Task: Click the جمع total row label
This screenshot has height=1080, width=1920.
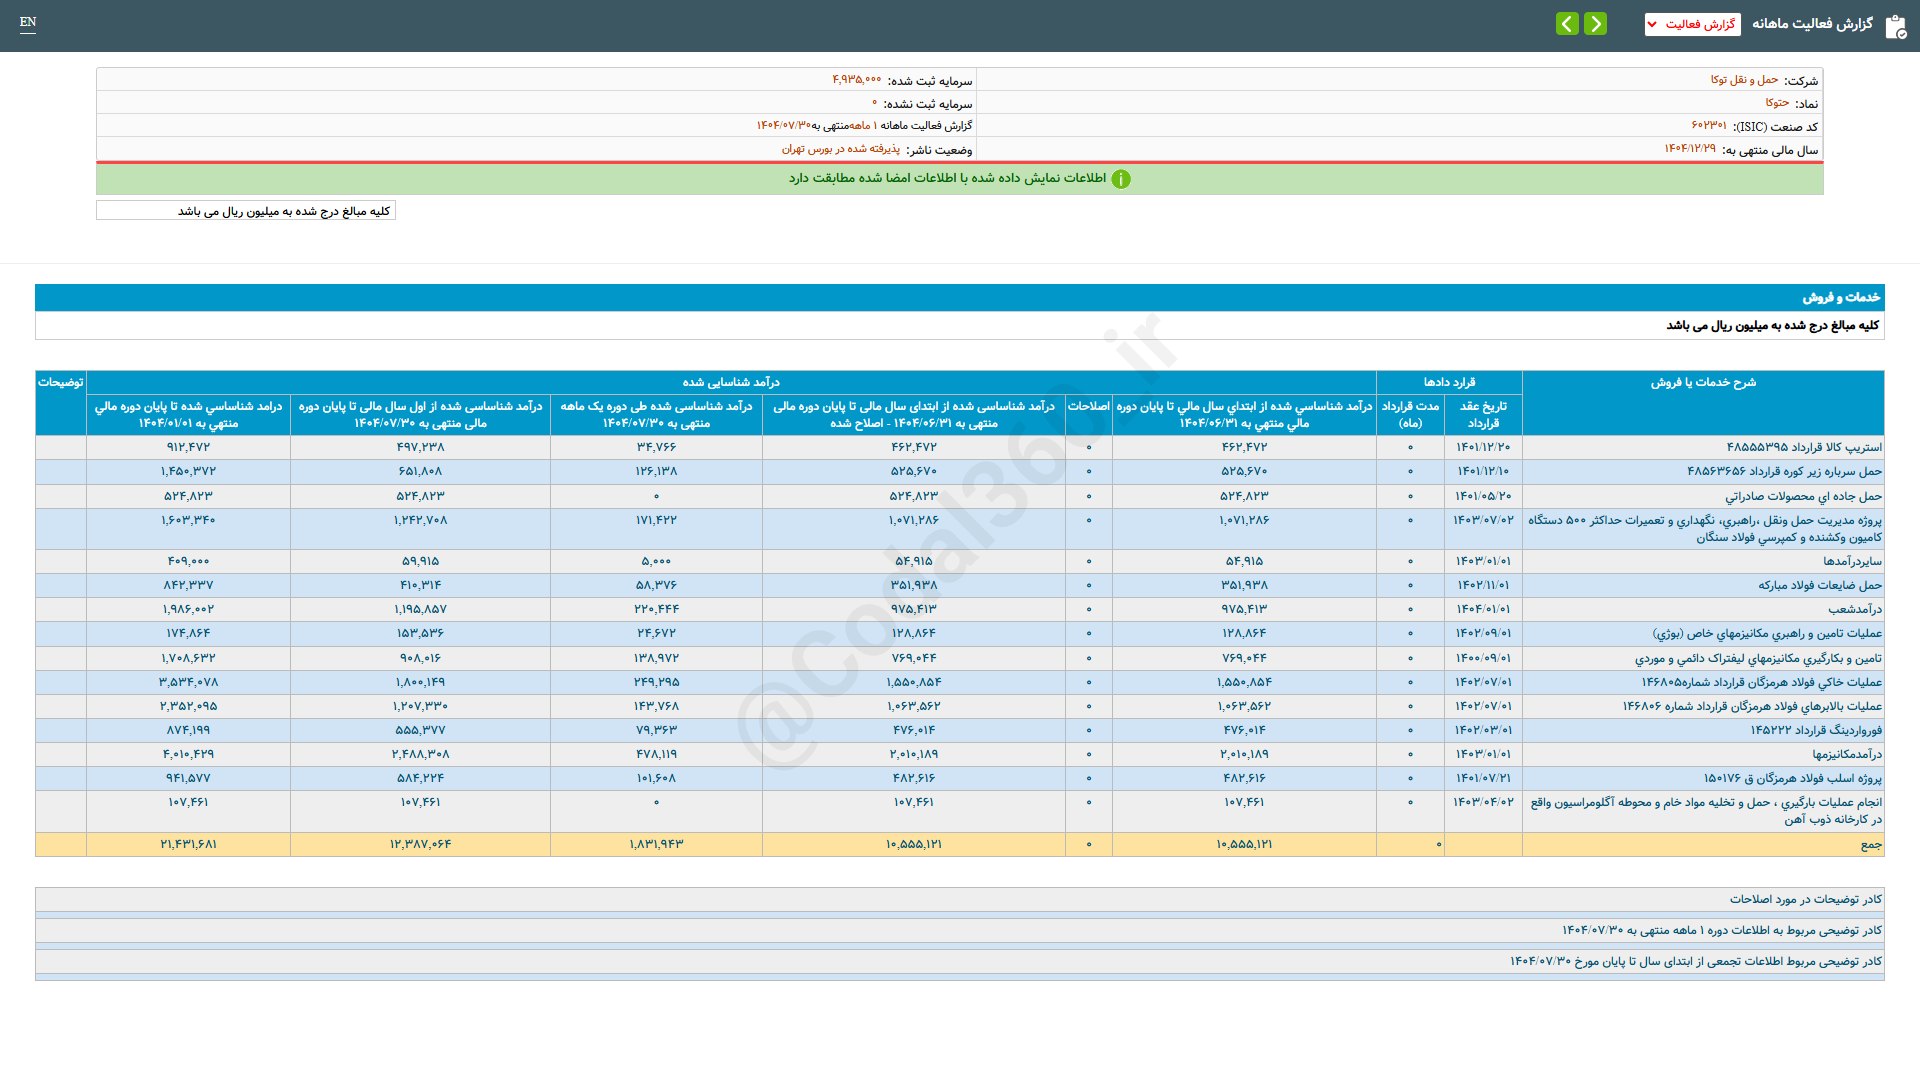Action: click(x=1870, y=845)
